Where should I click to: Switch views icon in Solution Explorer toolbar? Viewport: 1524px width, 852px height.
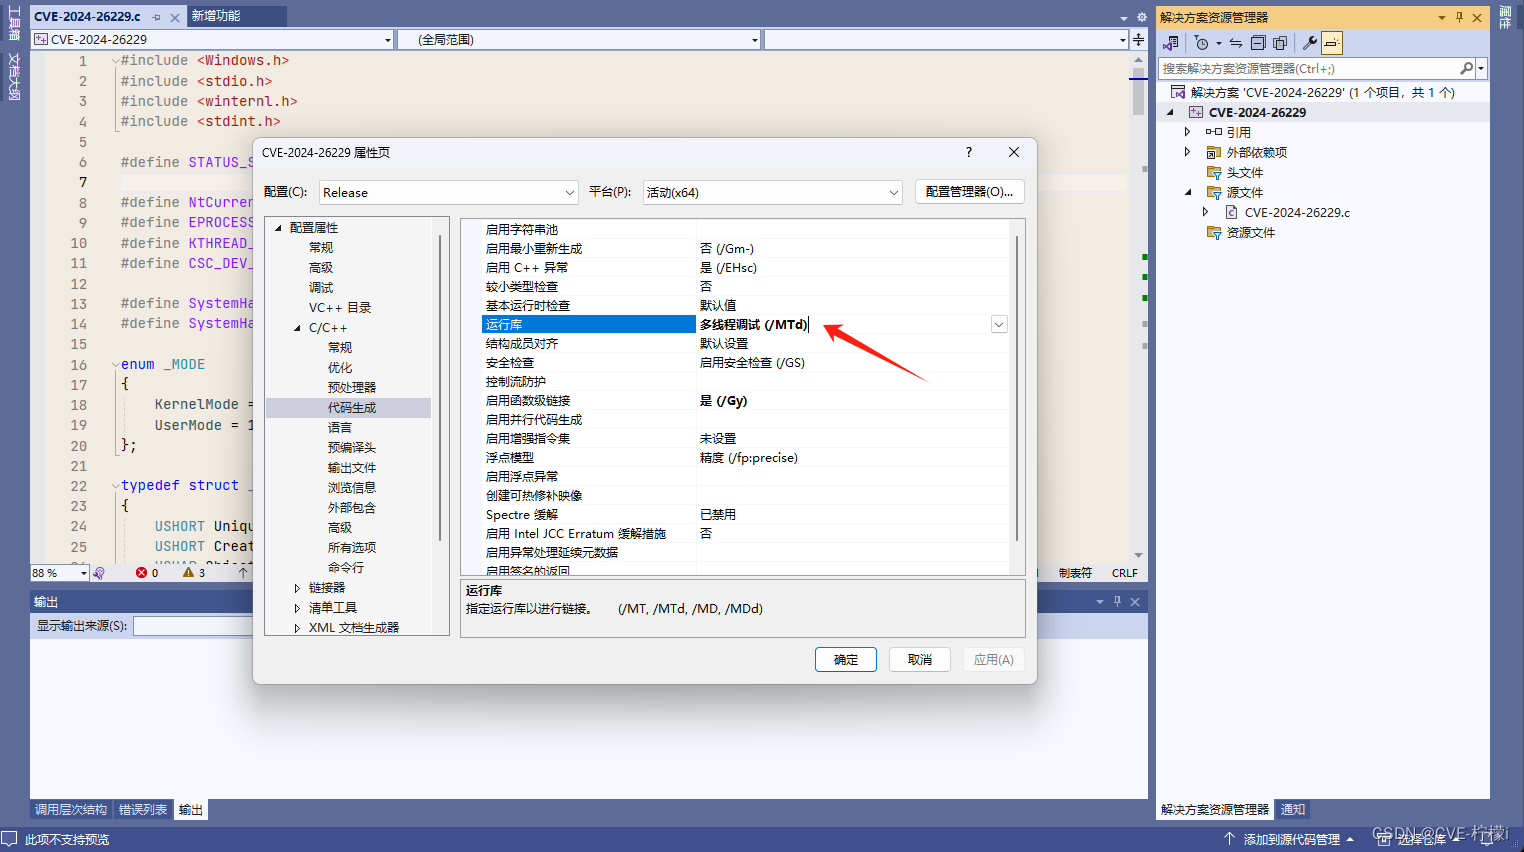(x=1171, y=43)
